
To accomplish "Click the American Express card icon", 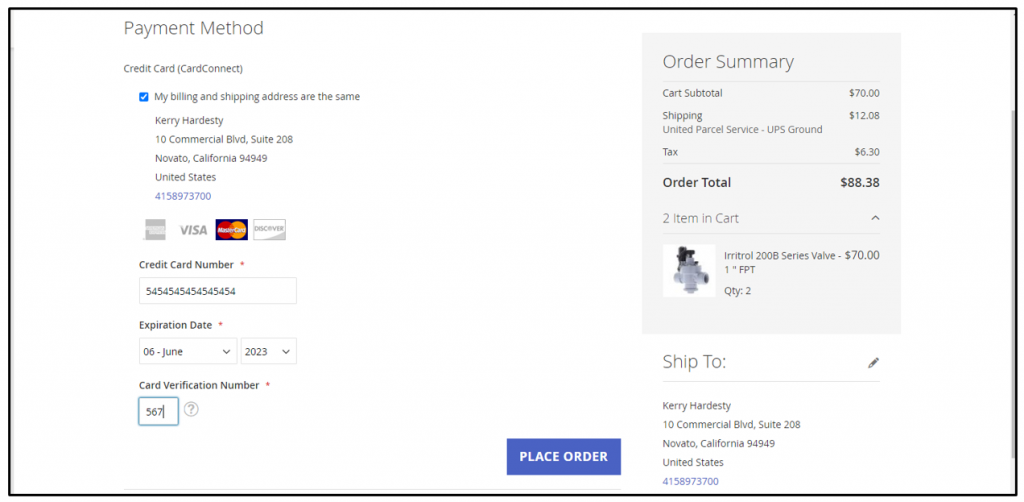I will (x=154, y=230).
